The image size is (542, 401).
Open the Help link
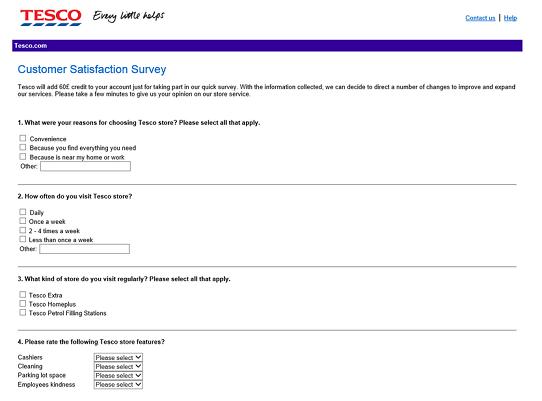click(510, 18)
